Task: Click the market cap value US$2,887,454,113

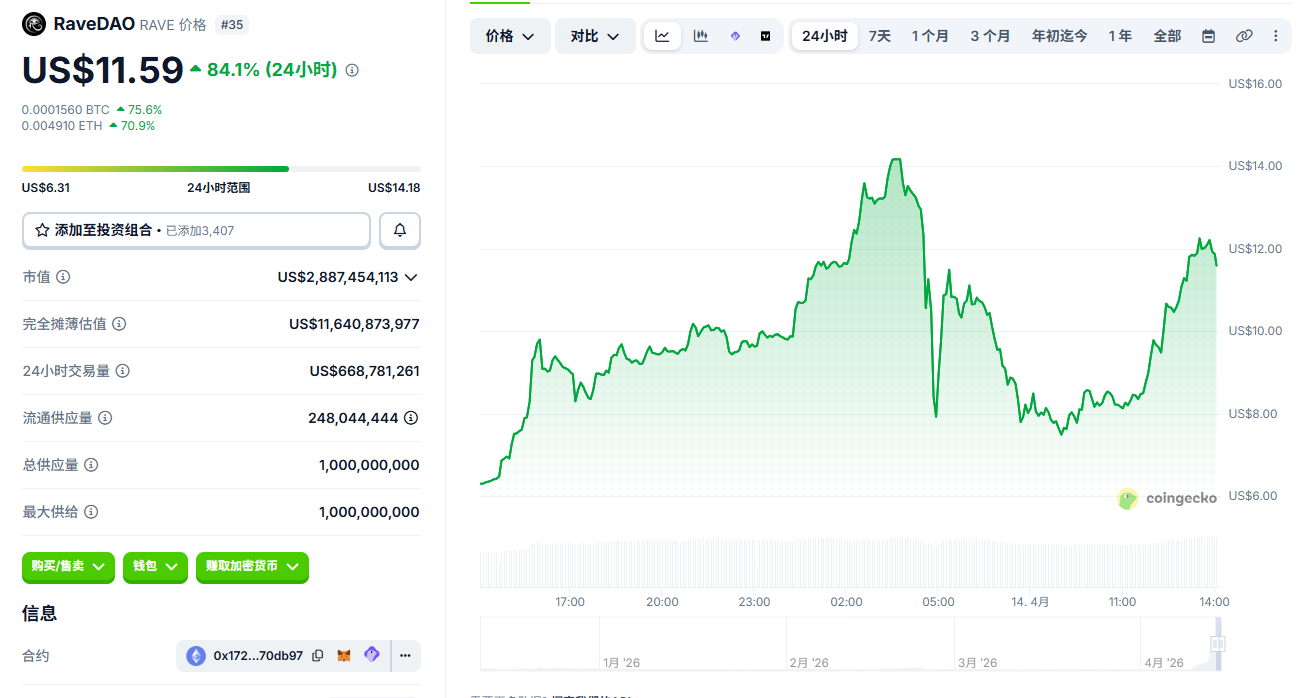Action: pos(338,277)
